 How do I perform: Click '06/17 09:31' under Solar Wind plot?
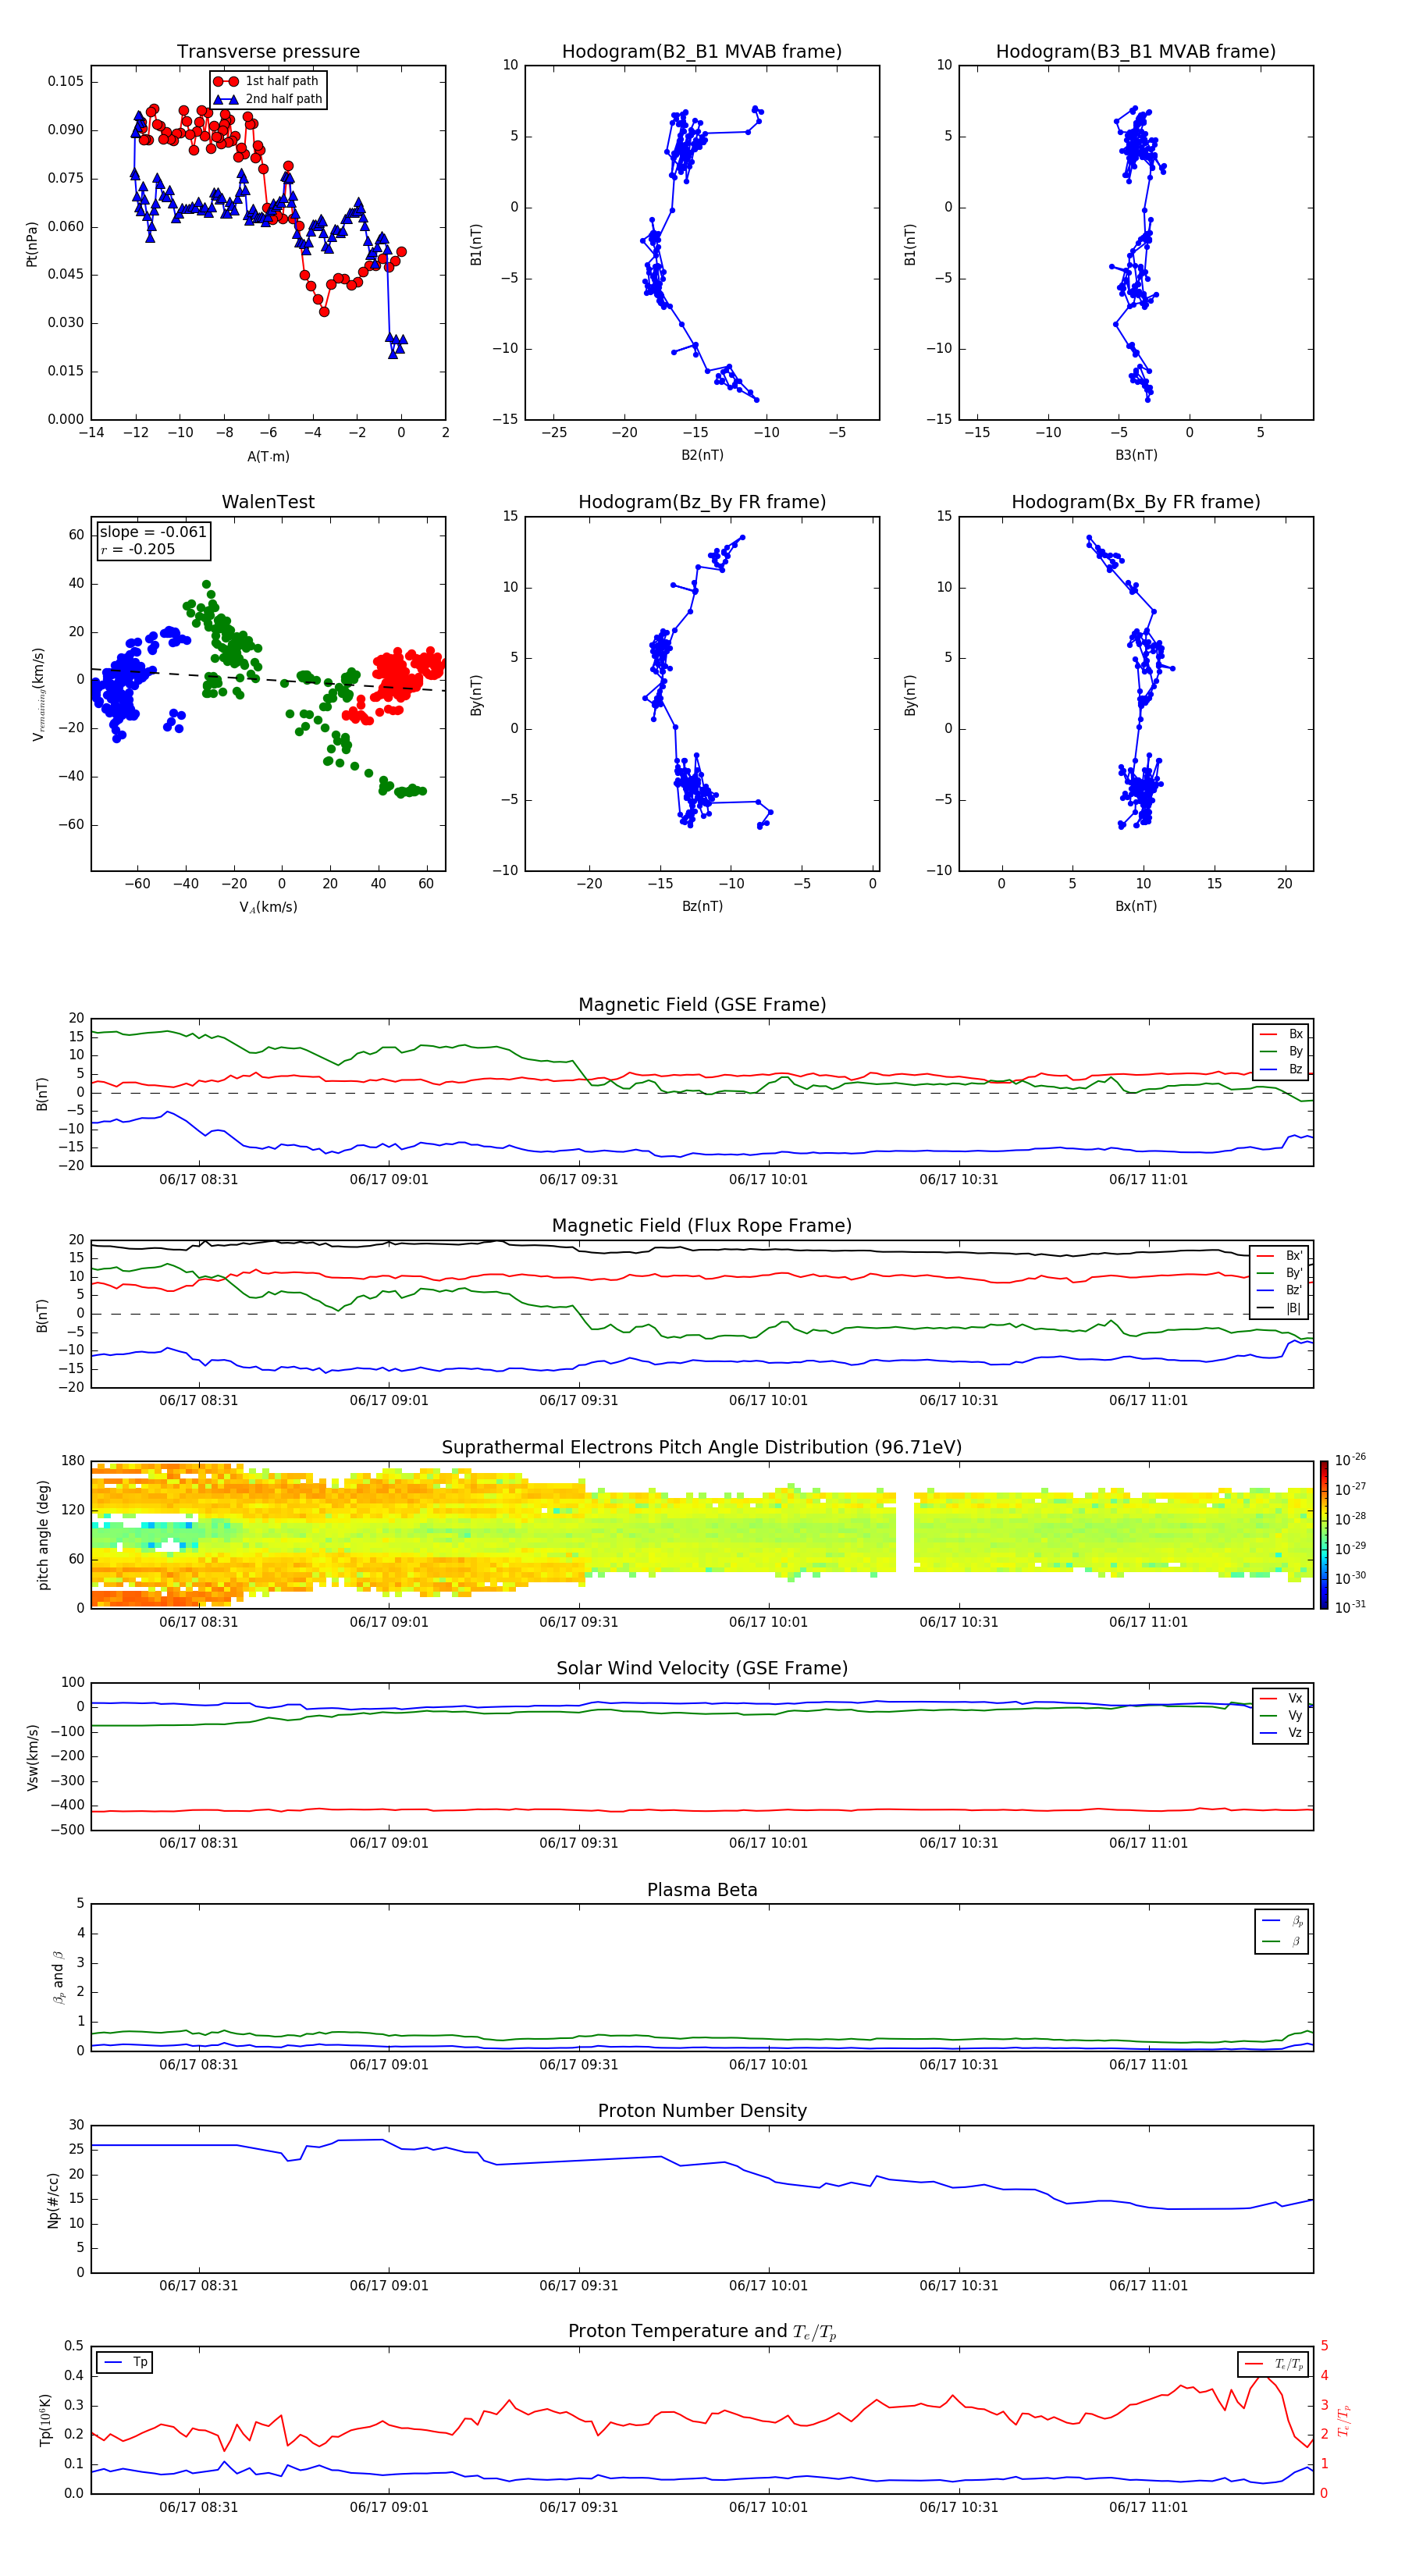coord(579,1843)
